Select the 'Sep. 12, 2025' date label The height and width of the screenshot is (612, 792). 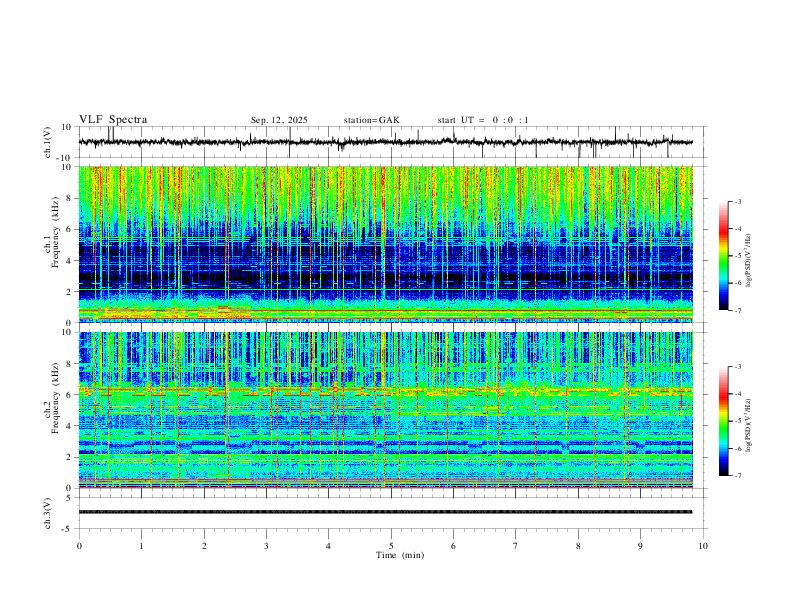point(279,120)
